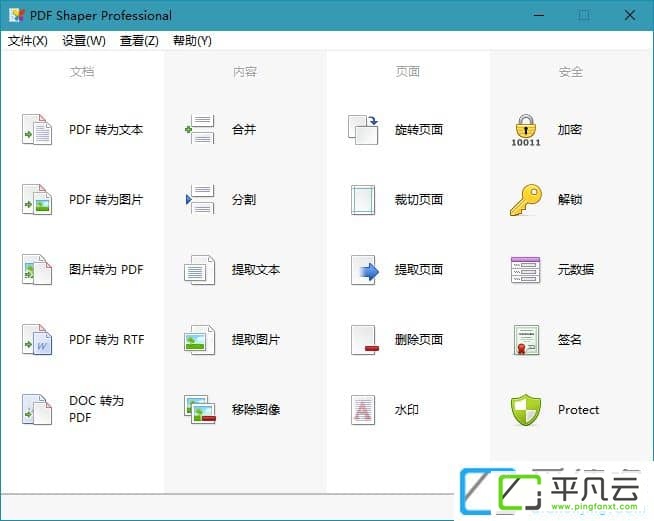Click the 提取文本 icon

200,269
